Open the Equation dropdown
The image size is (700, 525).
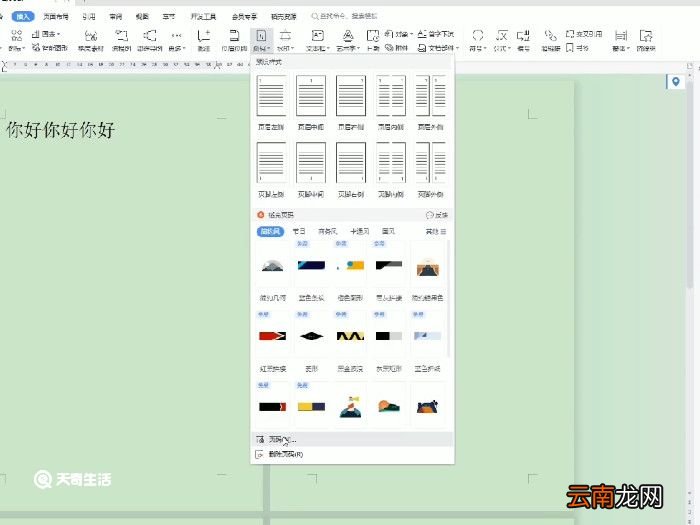pyautogui.click(x=502, y=40)
